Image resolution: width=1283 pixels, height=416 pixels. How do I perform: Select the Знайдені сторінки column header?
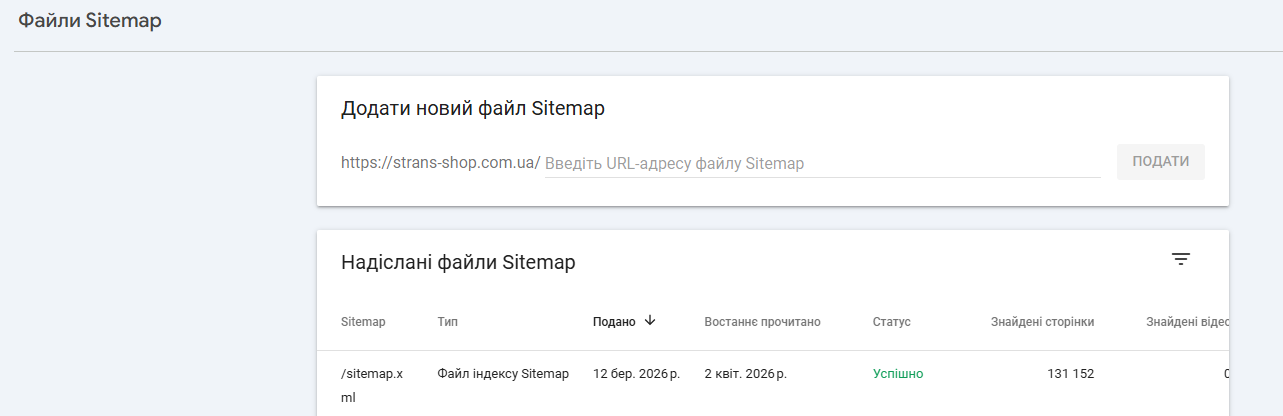[x=1042, y=322]
